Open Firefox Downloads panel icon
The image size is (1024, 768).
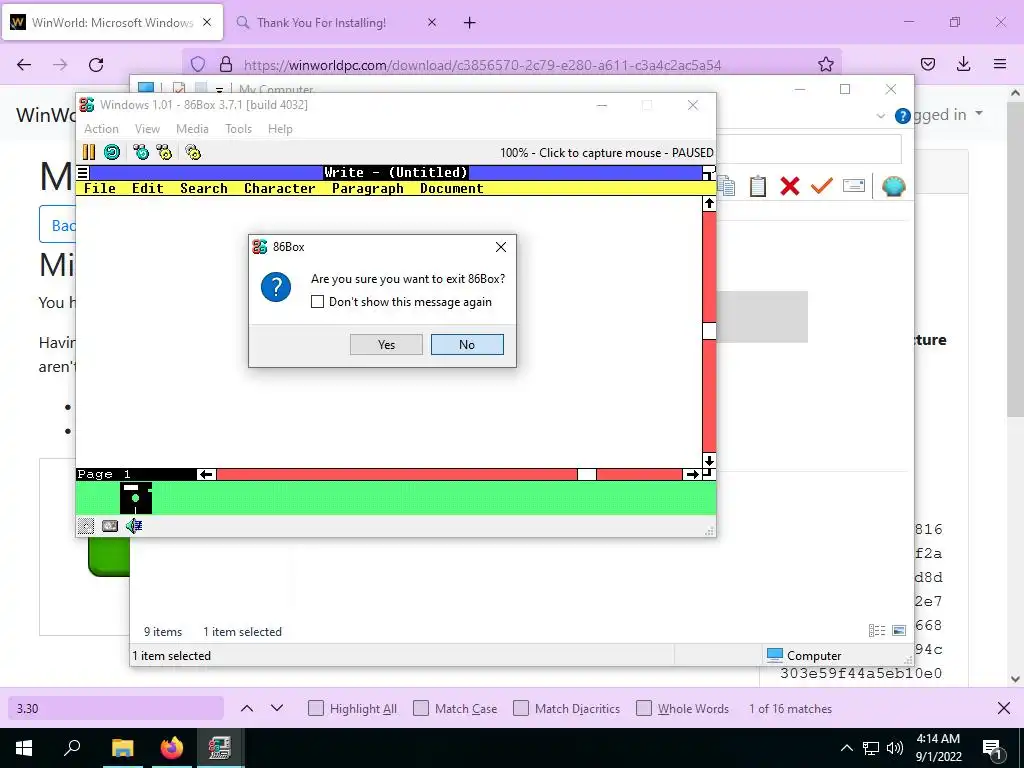tap(963, 64)
